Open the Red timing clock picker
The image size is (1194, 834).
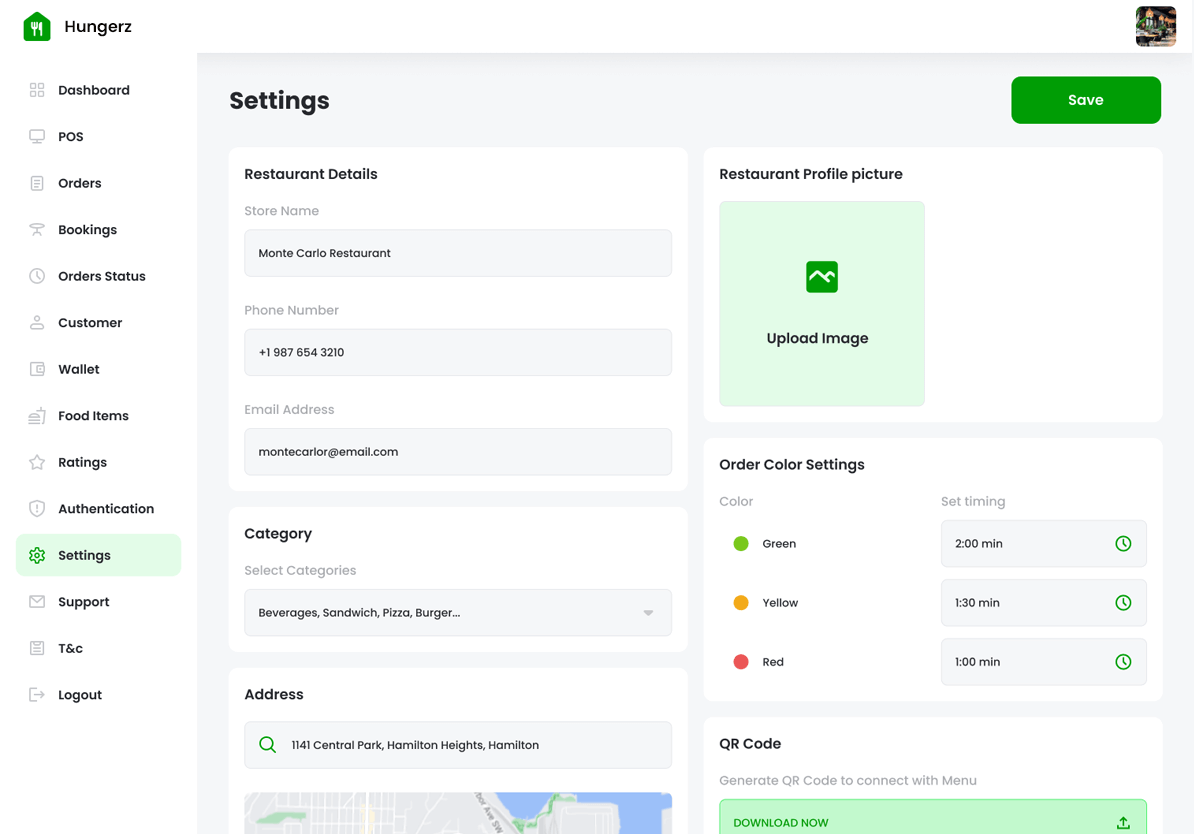click(x=1123, y=662)
